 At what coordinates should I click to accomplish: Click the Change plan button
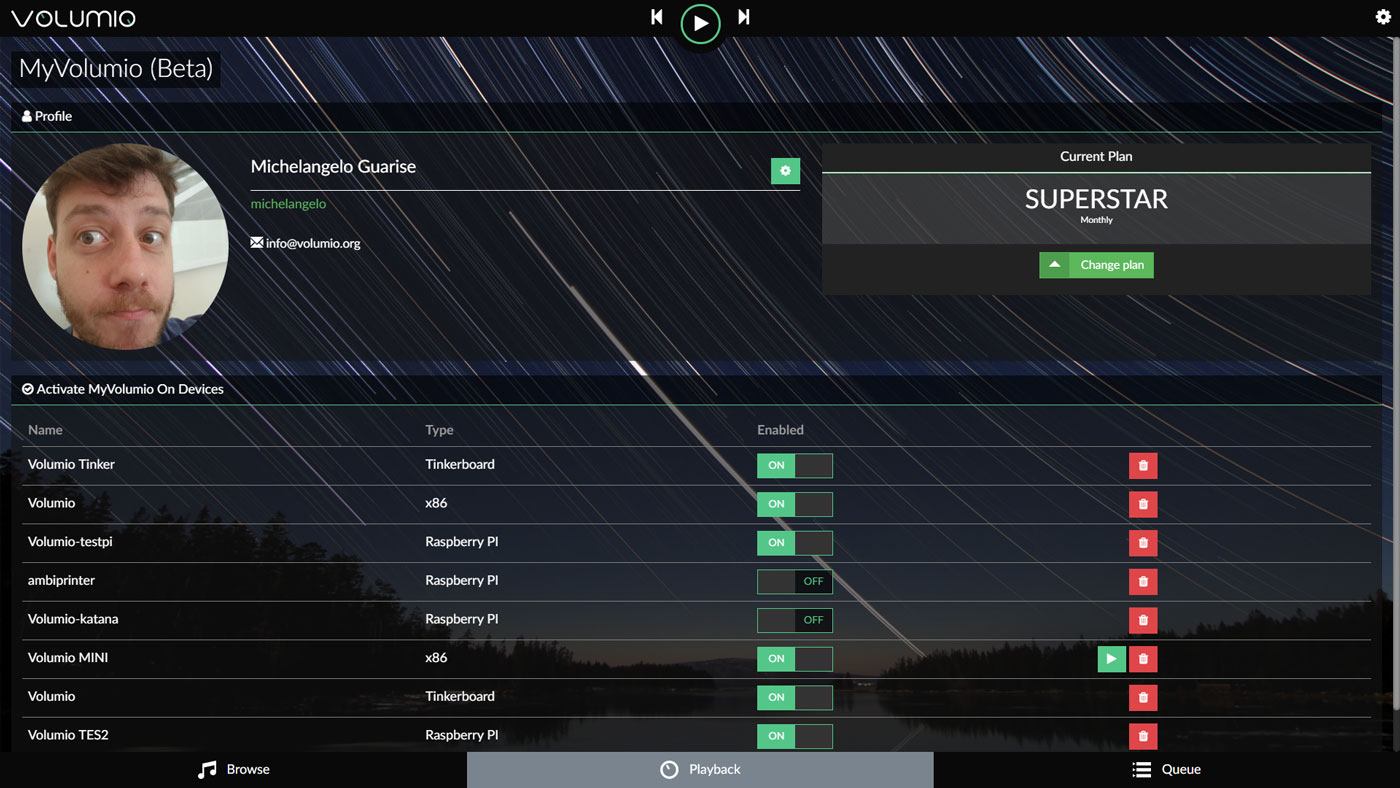point(1111,264)
